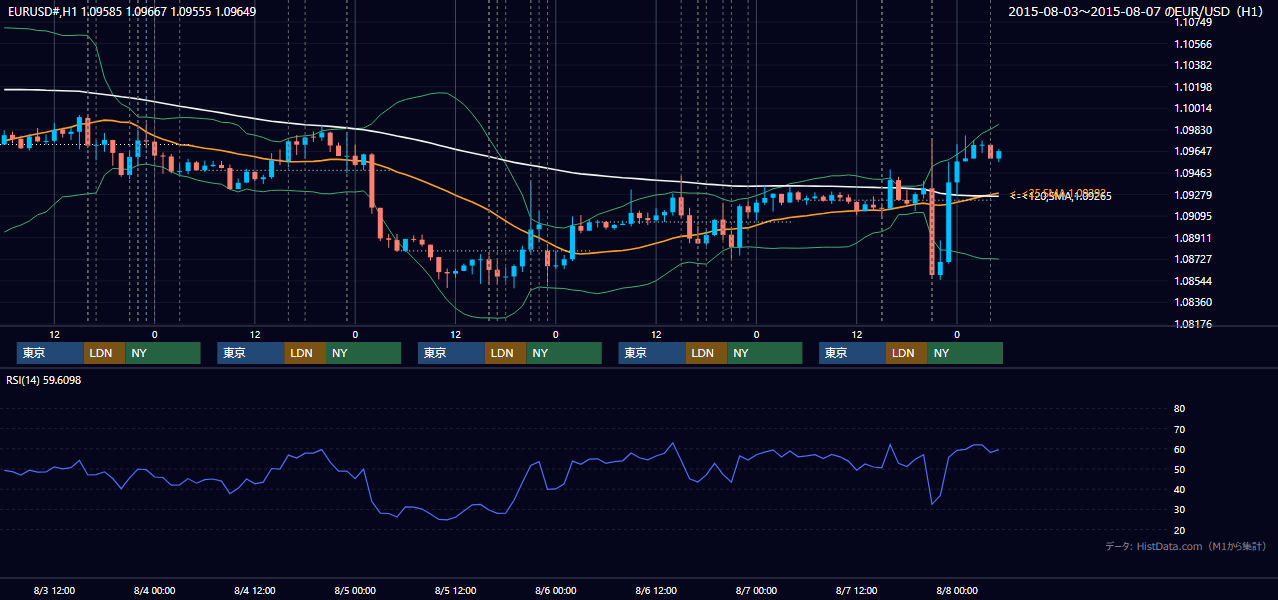Select the 8/7 12:00 date label
Screen dimensions: 1278x600
coord(856,590)
